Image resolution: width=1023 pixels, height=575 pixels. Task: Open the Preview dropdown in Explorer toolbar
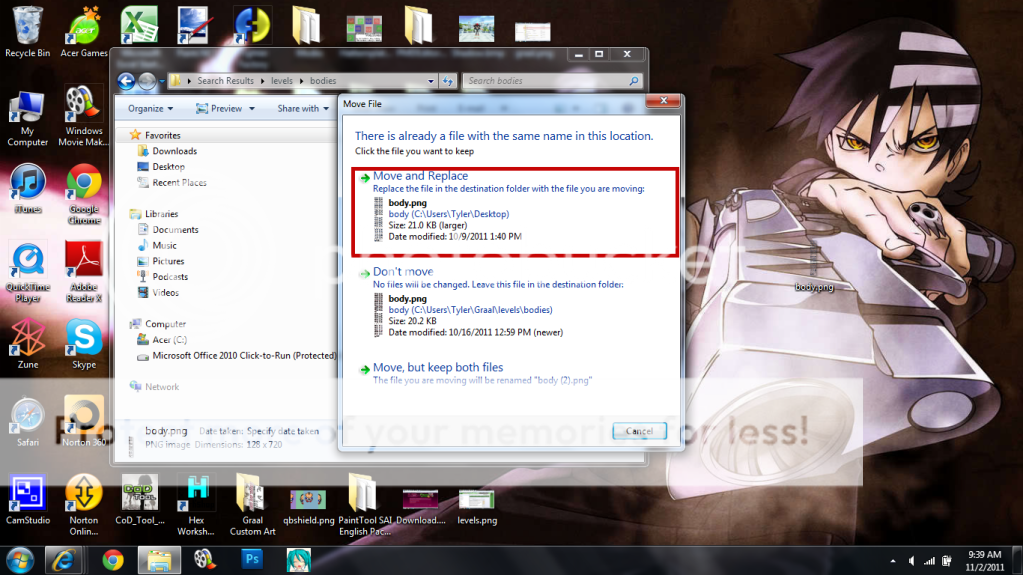[x=231, y=108]
